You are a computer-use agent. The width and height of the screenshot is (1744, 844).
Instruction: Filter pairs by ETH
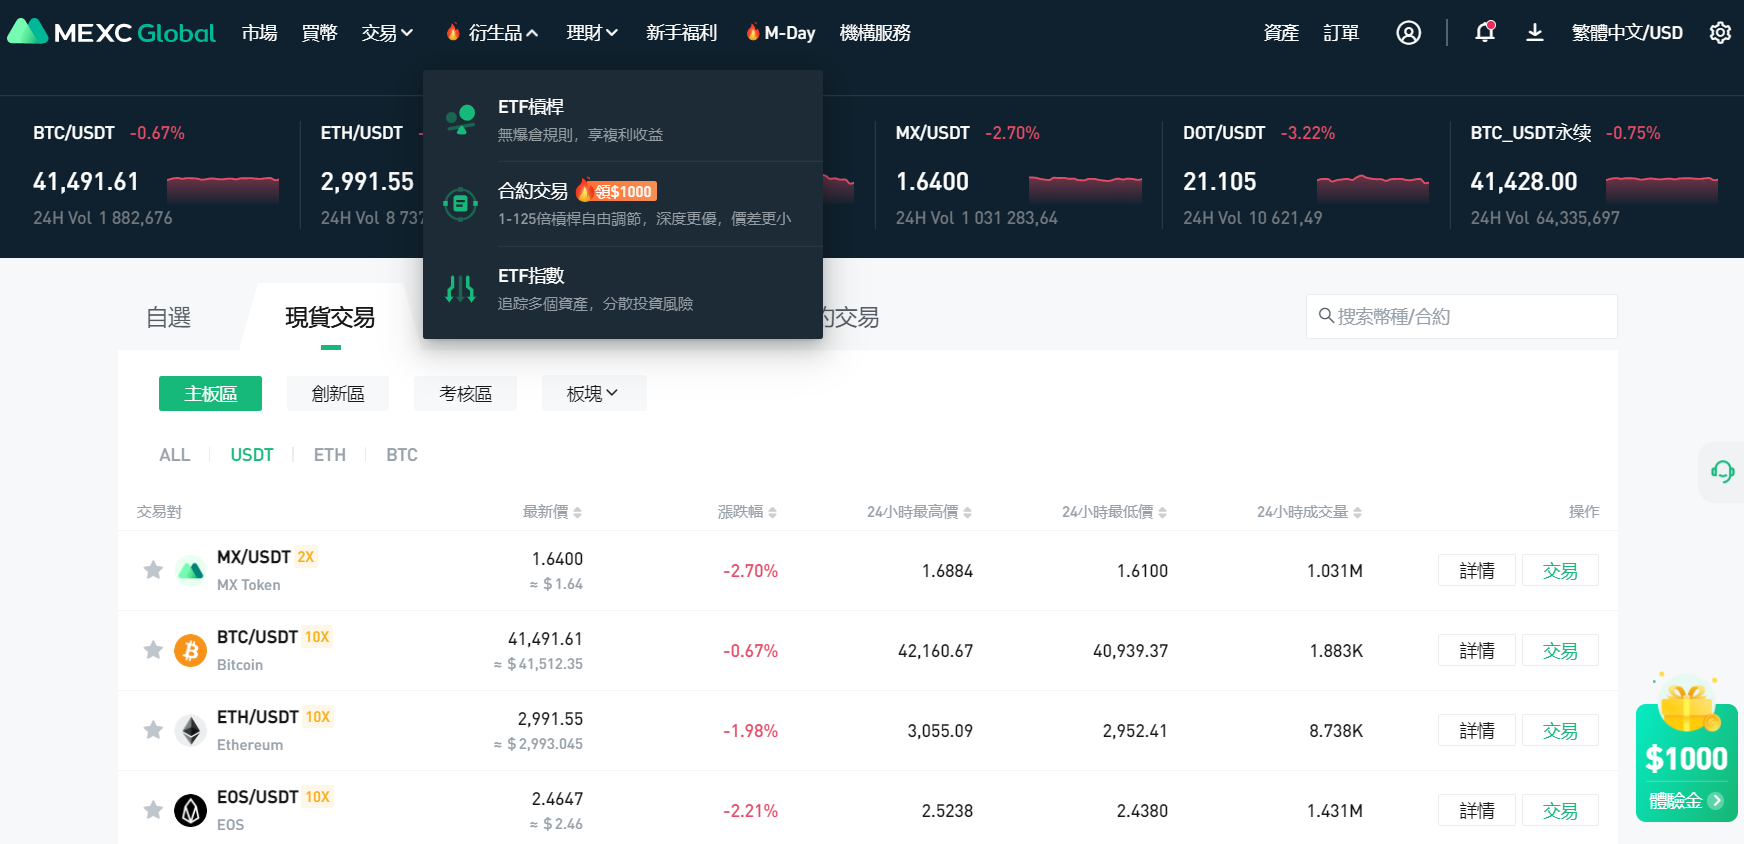pos(330,455)
